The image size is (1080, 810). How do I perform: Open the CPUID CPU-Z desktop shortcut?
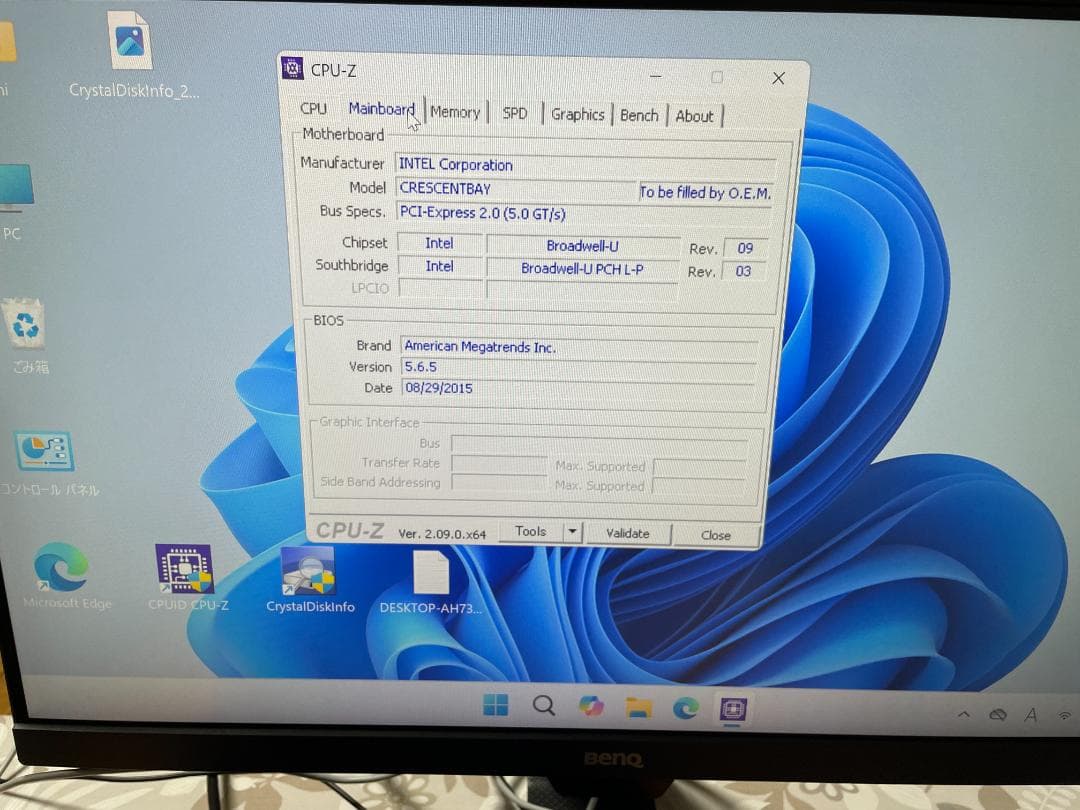(x=186, y=570)
